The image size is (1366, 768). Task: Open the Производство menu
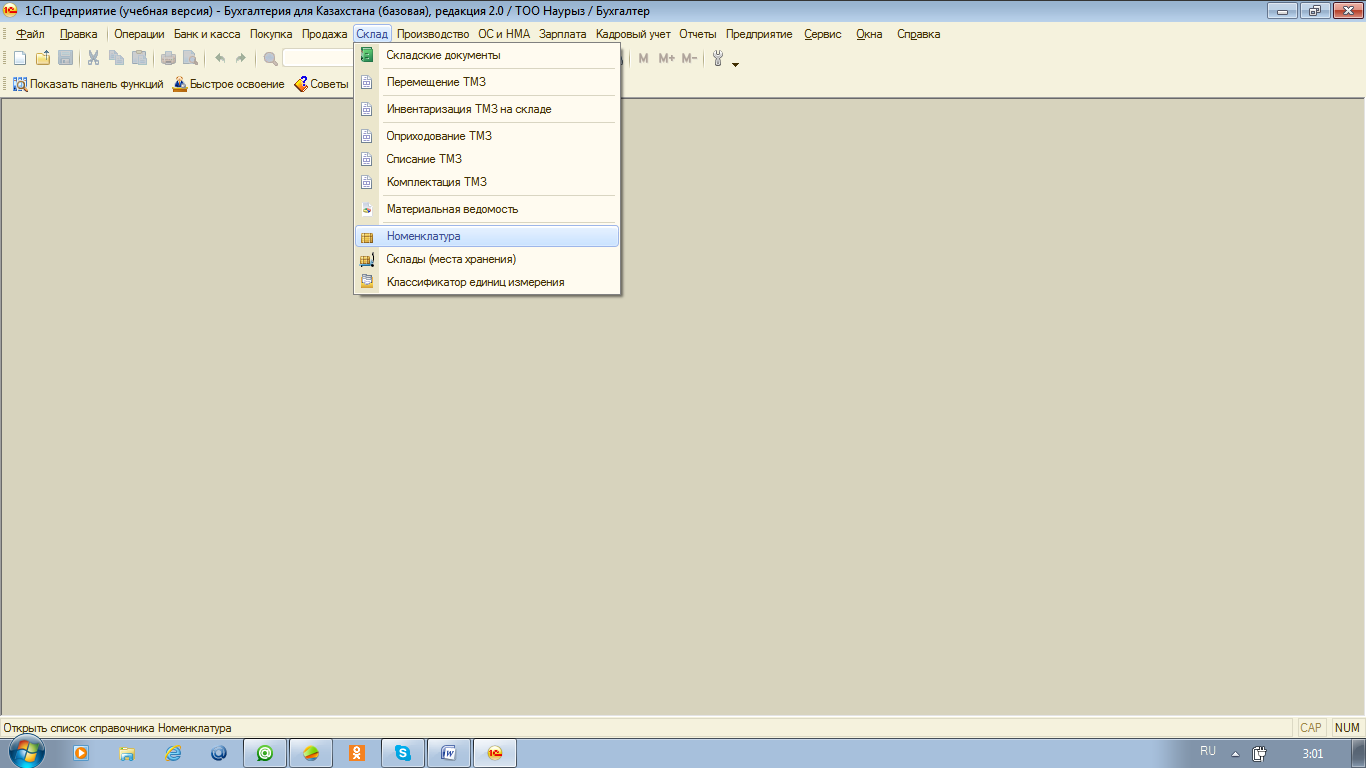433,34
